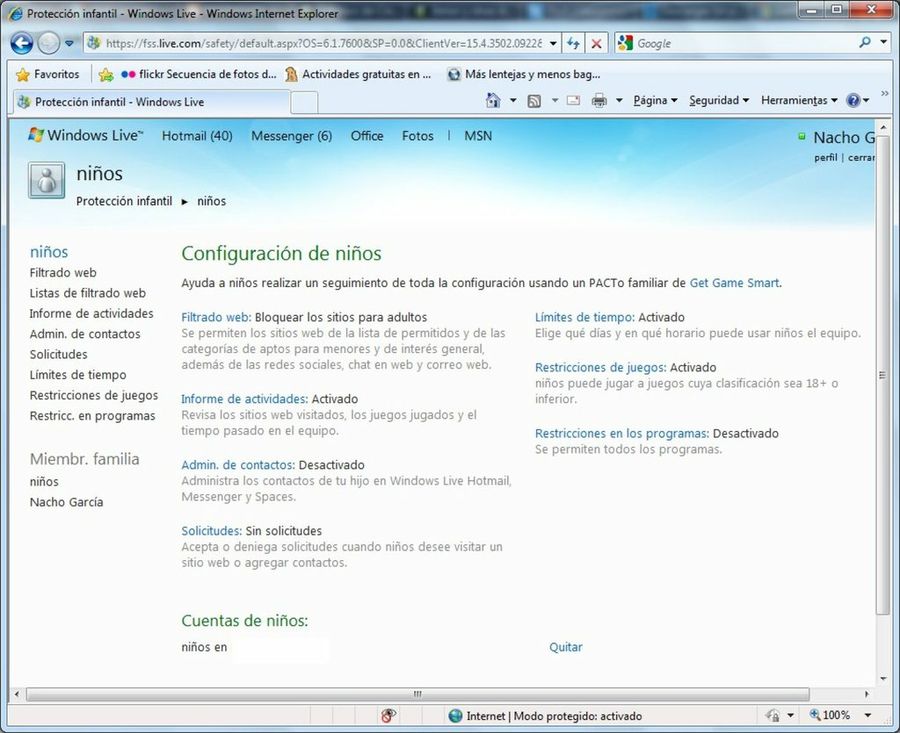Switch to the Protección infantil tab
This screenshot has height=733, width=900.
click(x=110, y=102)
